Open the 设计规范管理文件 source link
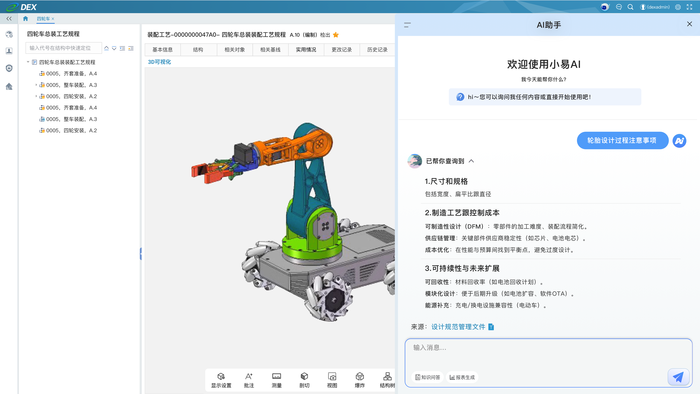Image resolution: width=700 pixels, height=394 pixels. click(x=458, y=327)
